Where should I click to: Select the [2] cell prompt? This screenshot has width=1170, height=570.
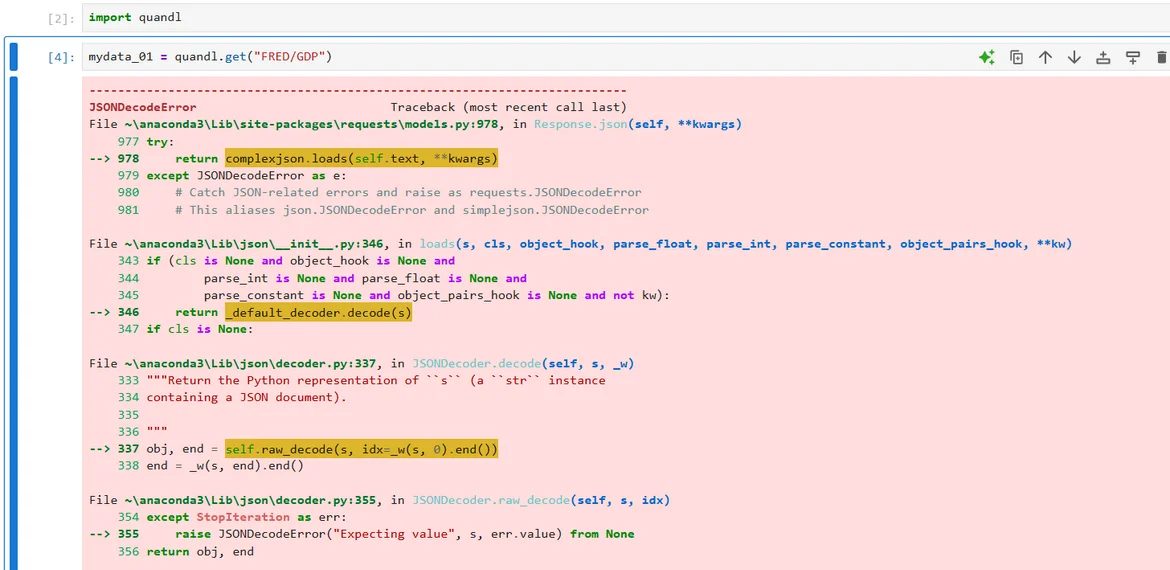[61, 18]
